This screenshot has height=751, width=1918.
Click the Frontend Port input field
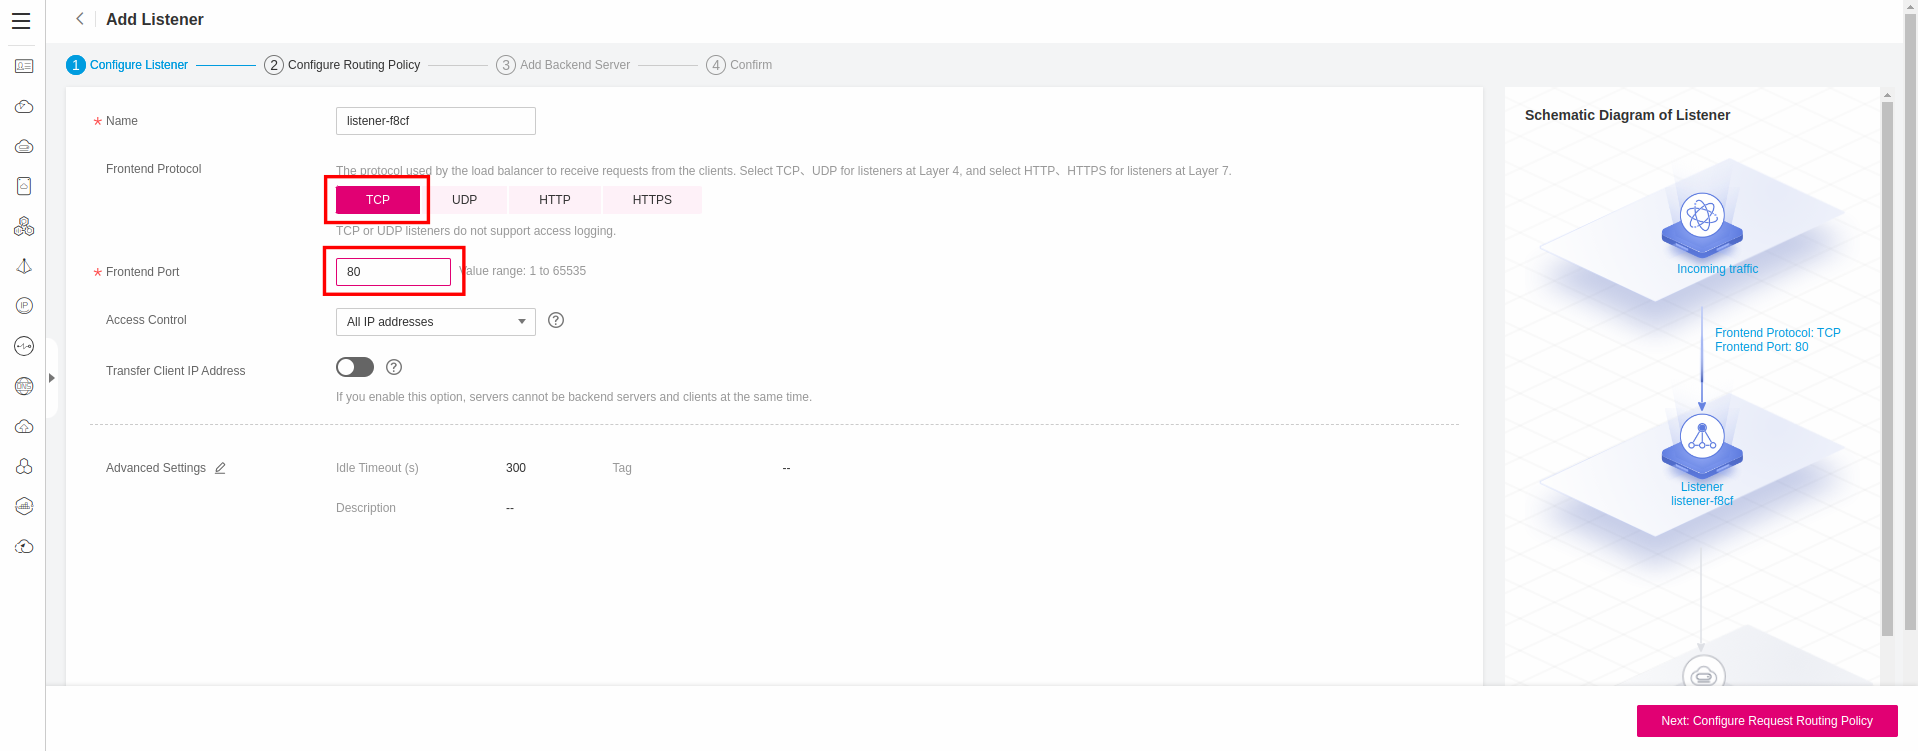point(393,272)
